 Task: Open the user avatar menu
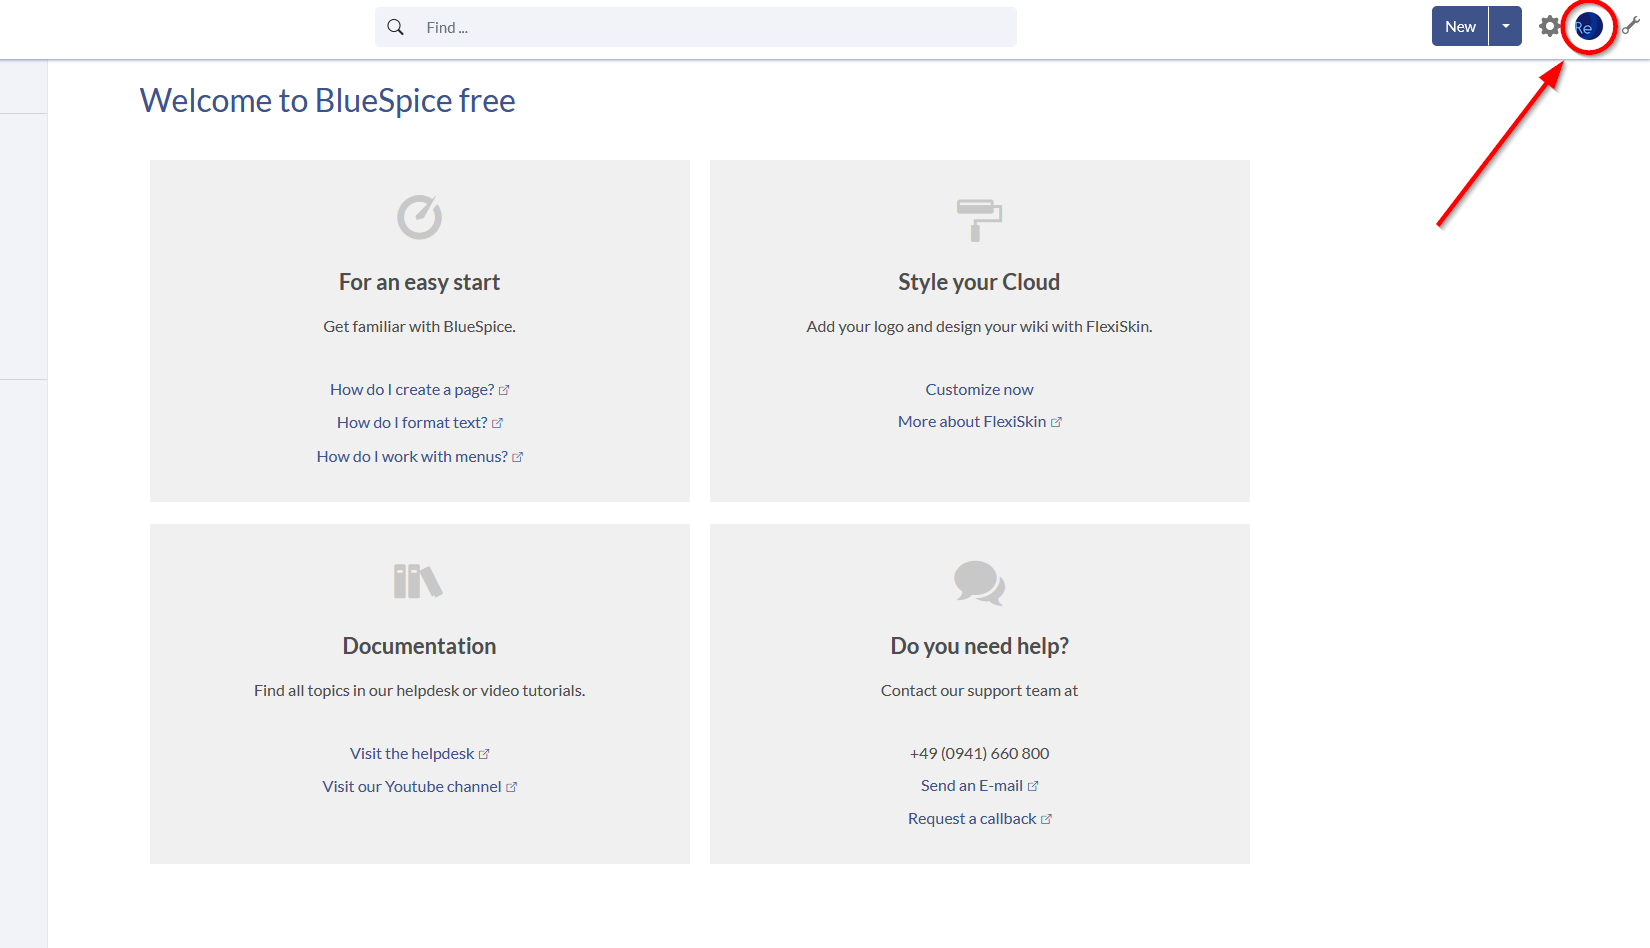tap(1588, 26)
